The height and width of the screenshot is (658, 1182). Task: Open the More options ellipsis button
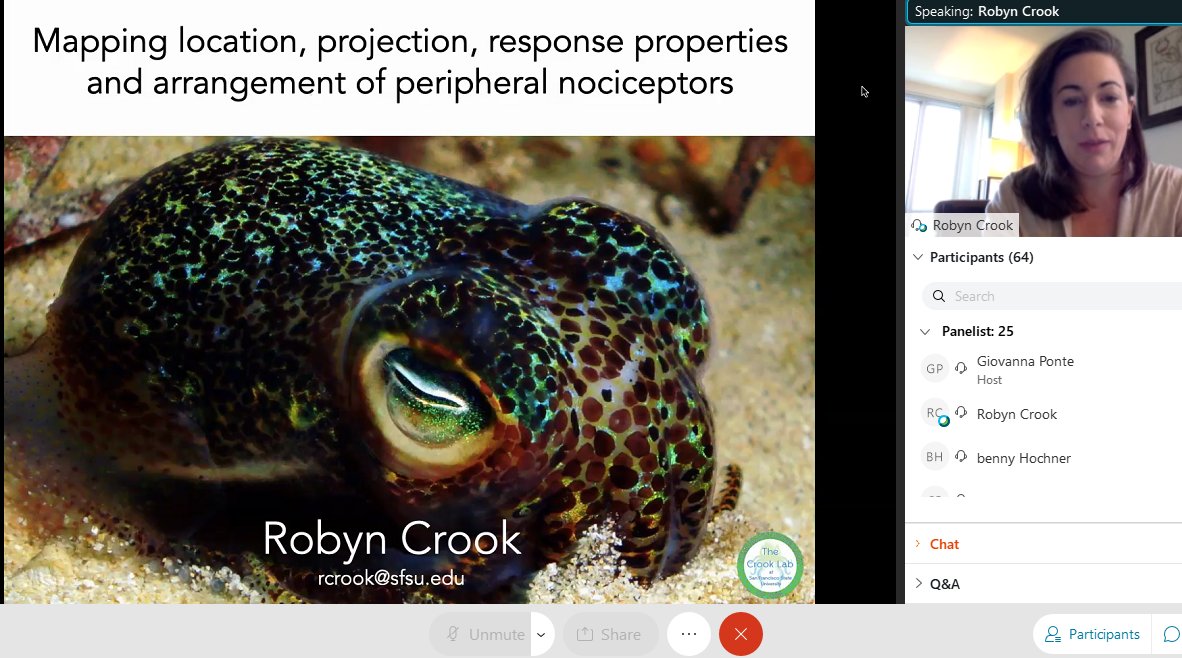689,635
